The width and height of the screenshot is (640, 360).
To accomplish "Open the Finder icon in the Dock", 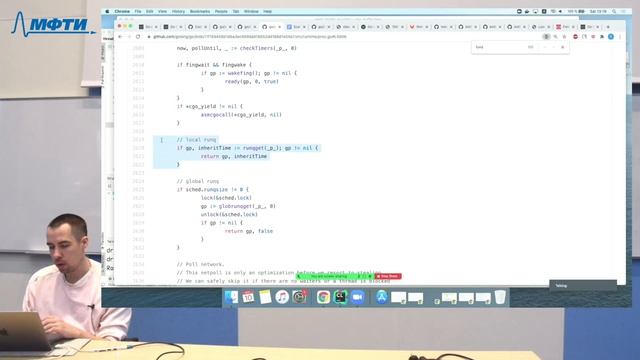I will click(x=231, y=297).
